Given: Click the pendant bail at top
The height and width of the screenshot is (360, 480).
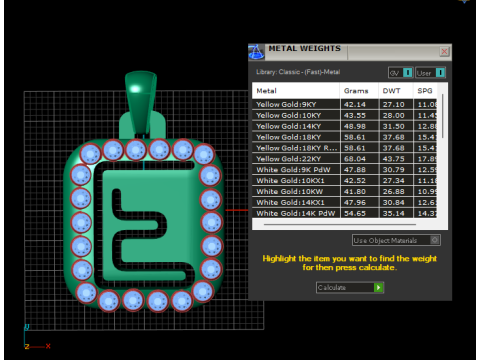Looking at the screenshot, I should 140,102.
